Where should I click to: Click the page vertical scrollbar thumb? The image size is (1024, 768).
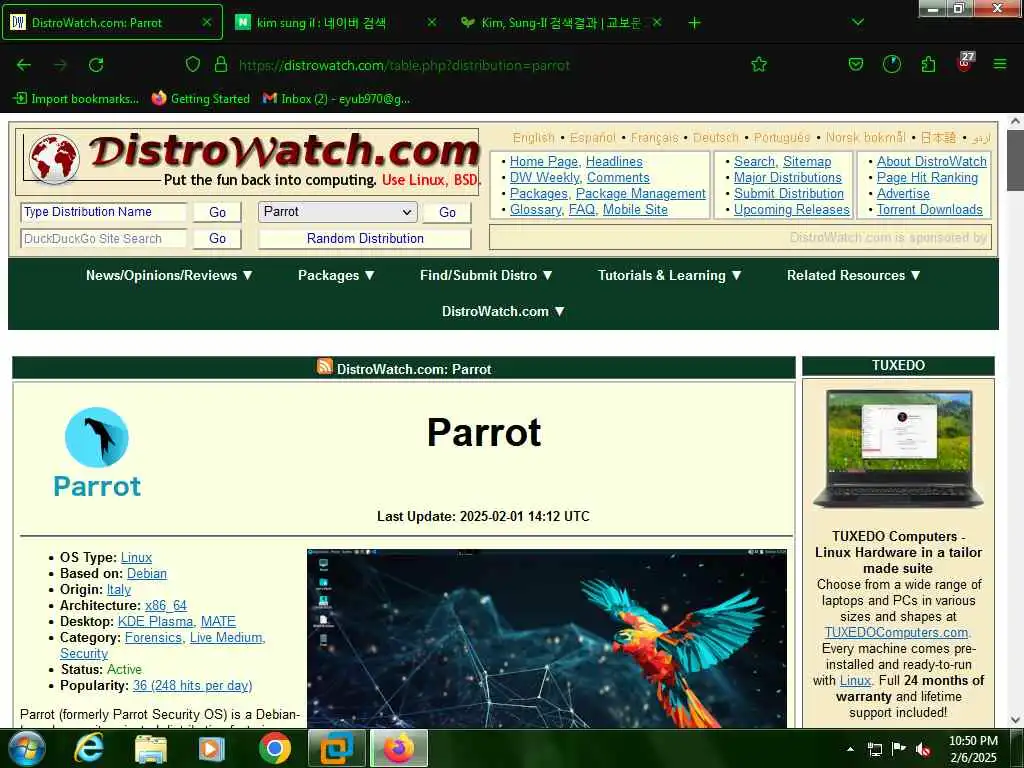point(1015,160)
